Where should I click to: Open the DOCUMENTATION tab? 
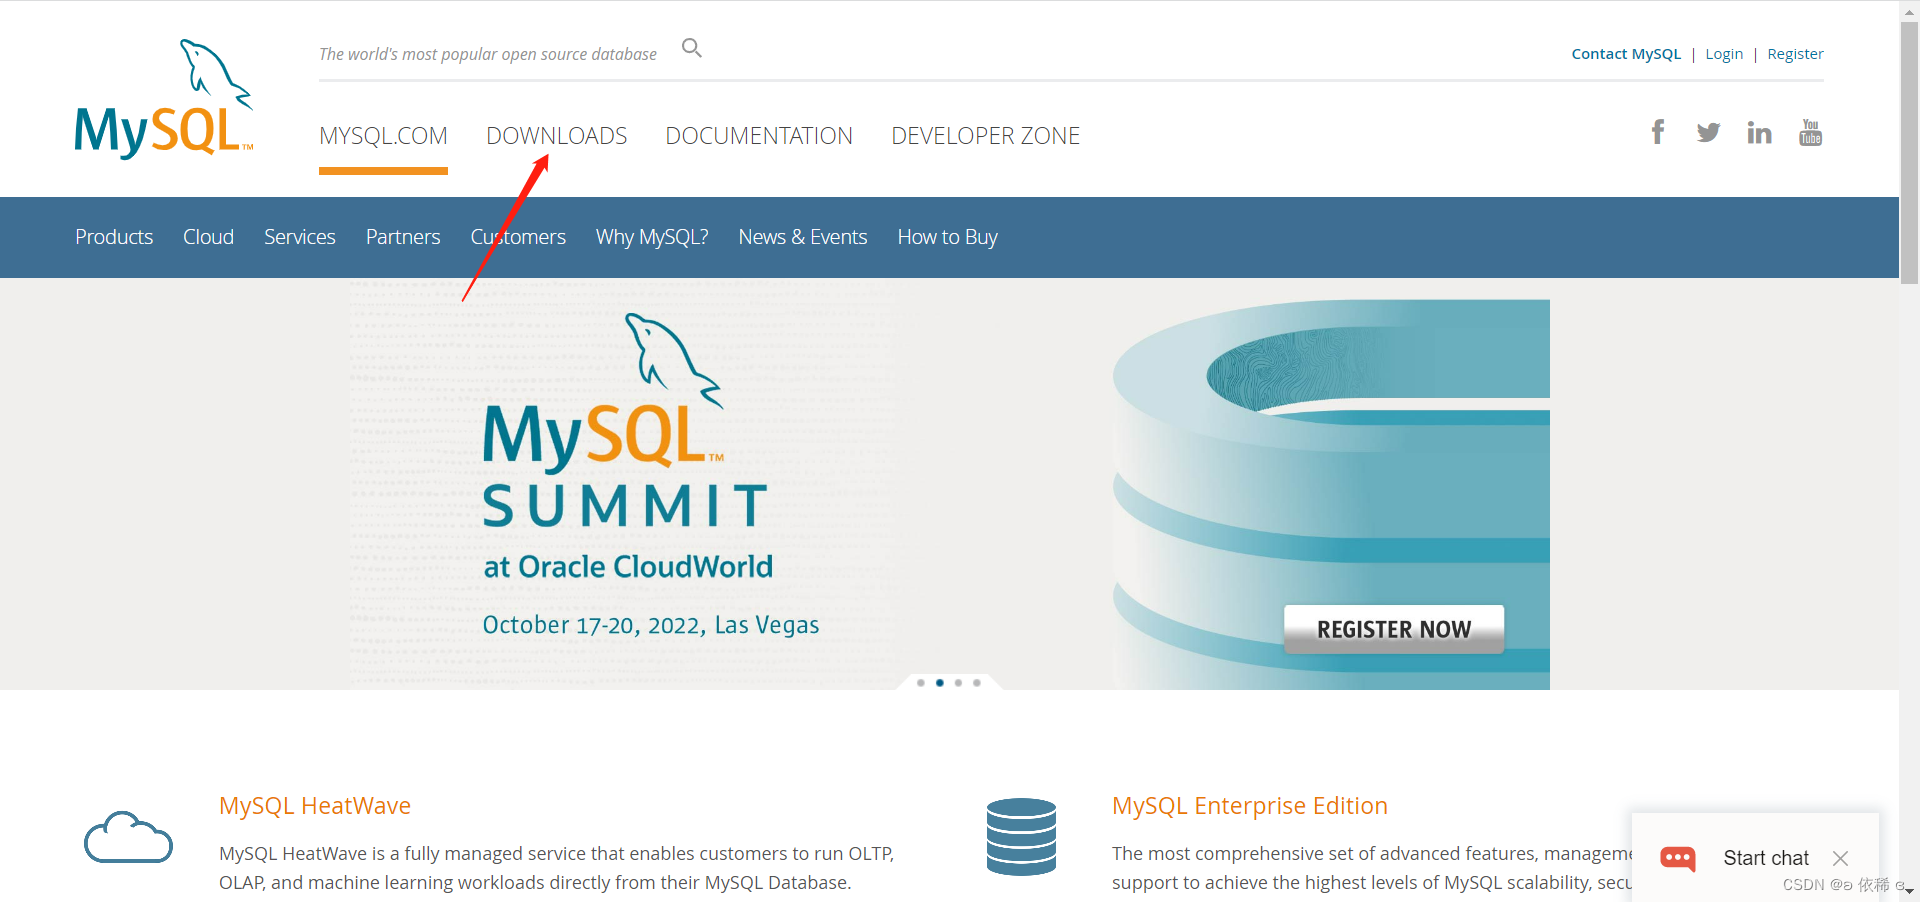pos(759,135)
